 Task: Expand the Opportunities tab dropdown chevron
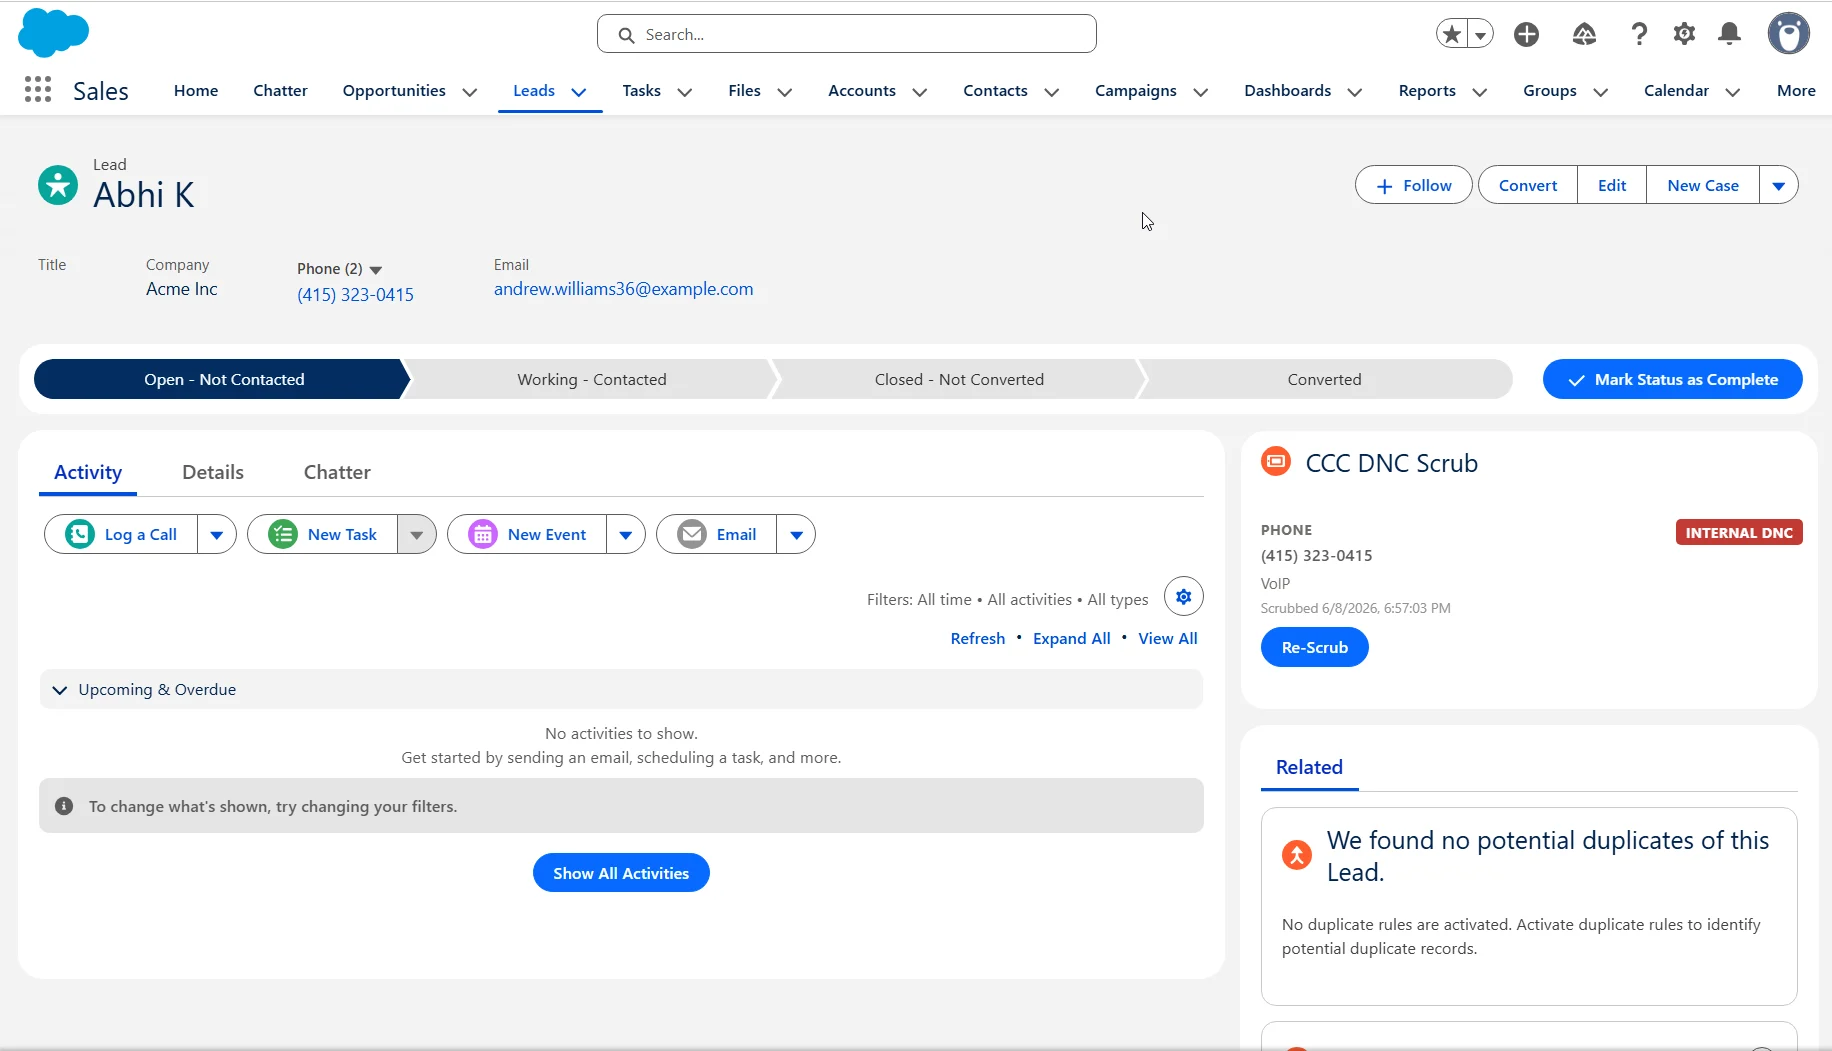point(470,92)
